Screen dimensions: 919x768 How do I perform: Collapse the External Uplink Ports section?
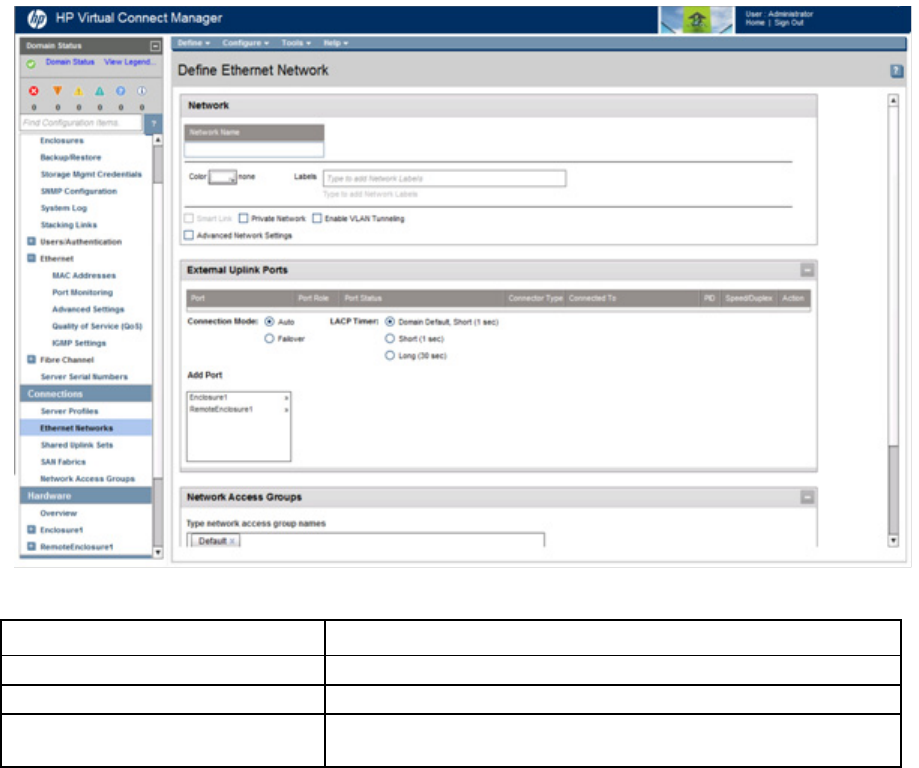807,270
